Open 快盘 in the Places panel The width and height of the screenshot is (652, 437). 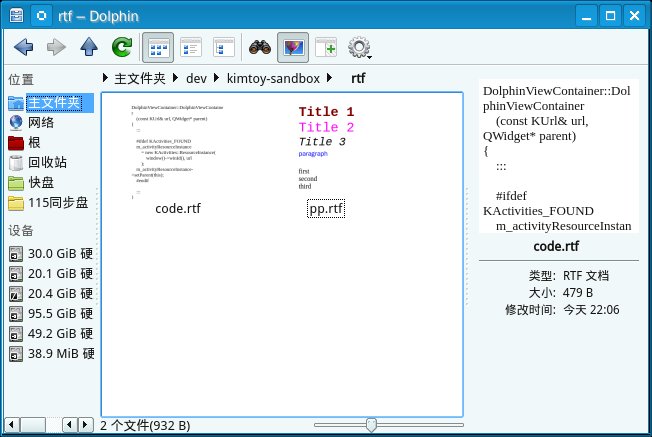click(x=31, y=183)
